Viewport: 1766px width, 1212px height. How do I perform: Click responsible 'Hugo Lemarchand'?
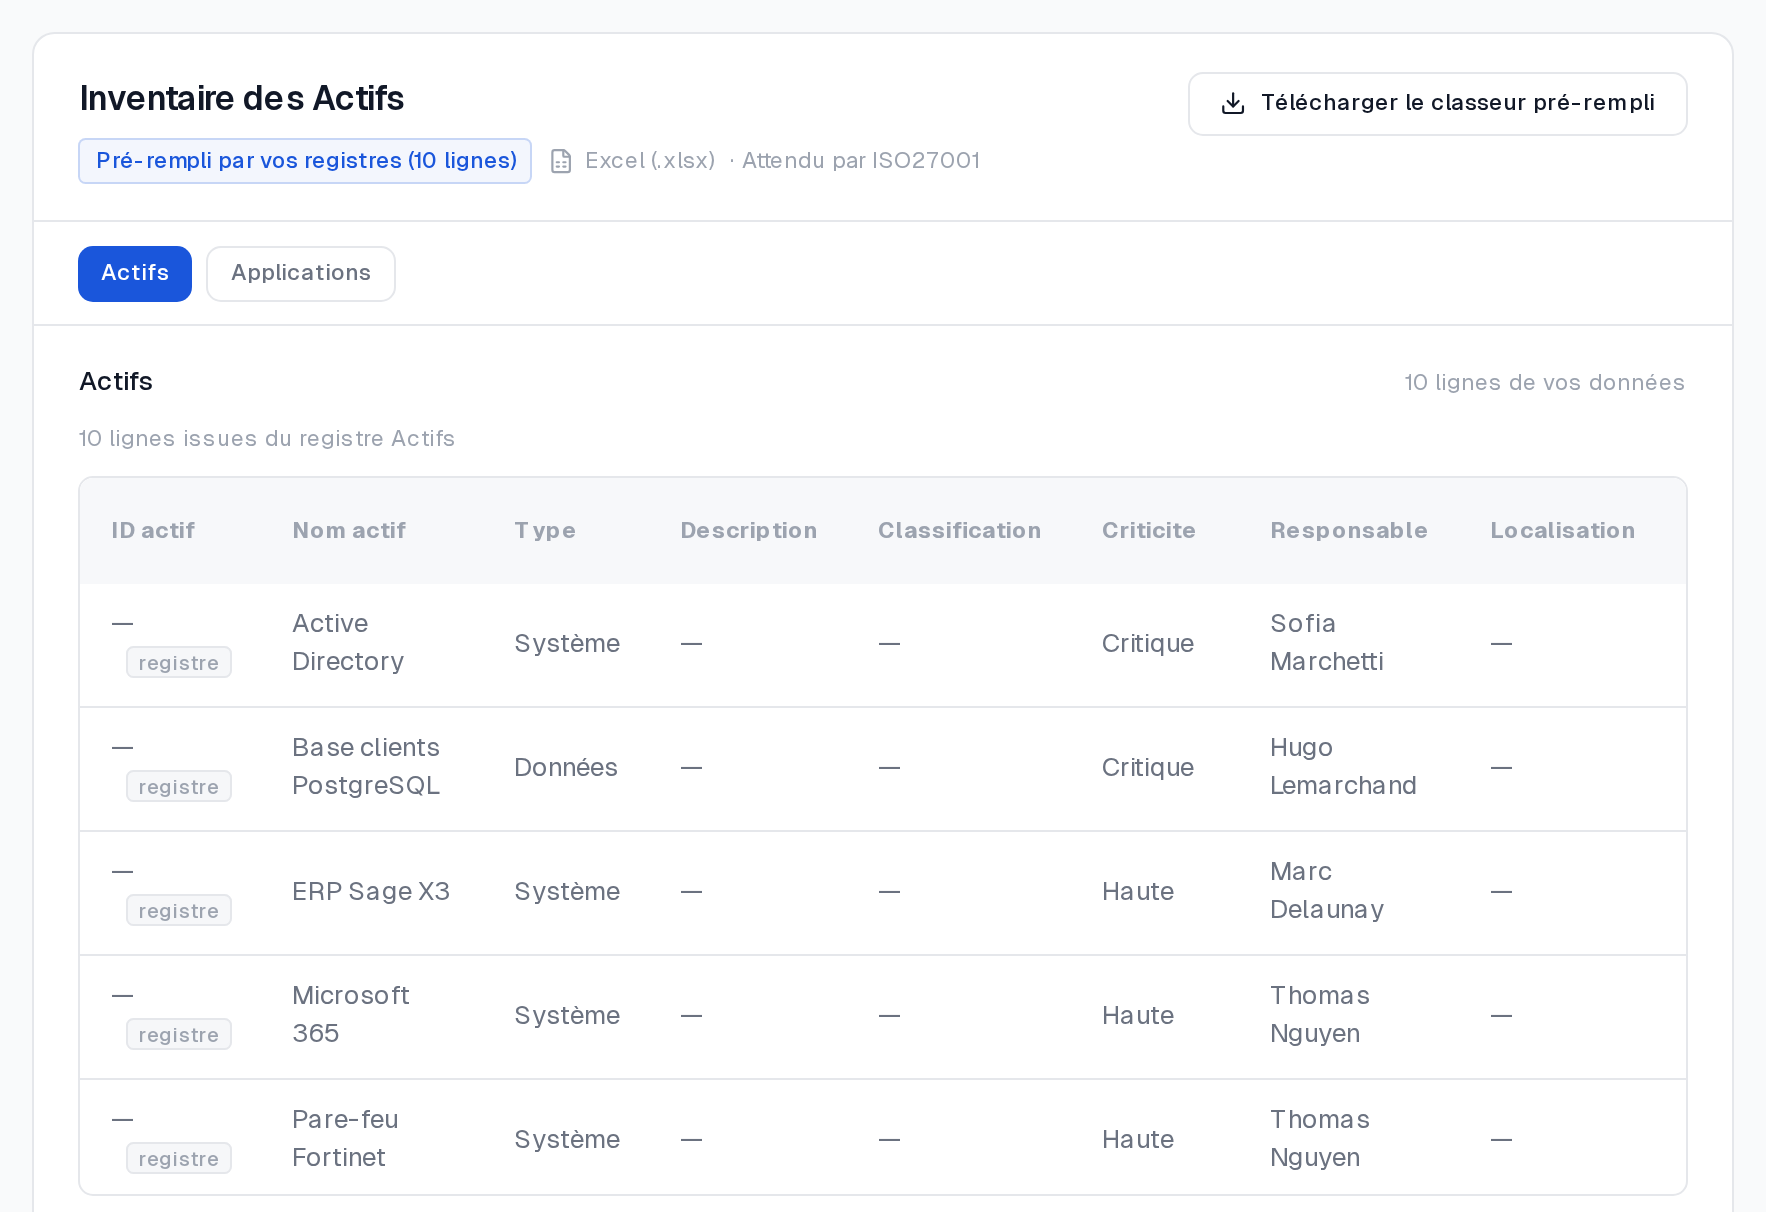(1343, 766)
